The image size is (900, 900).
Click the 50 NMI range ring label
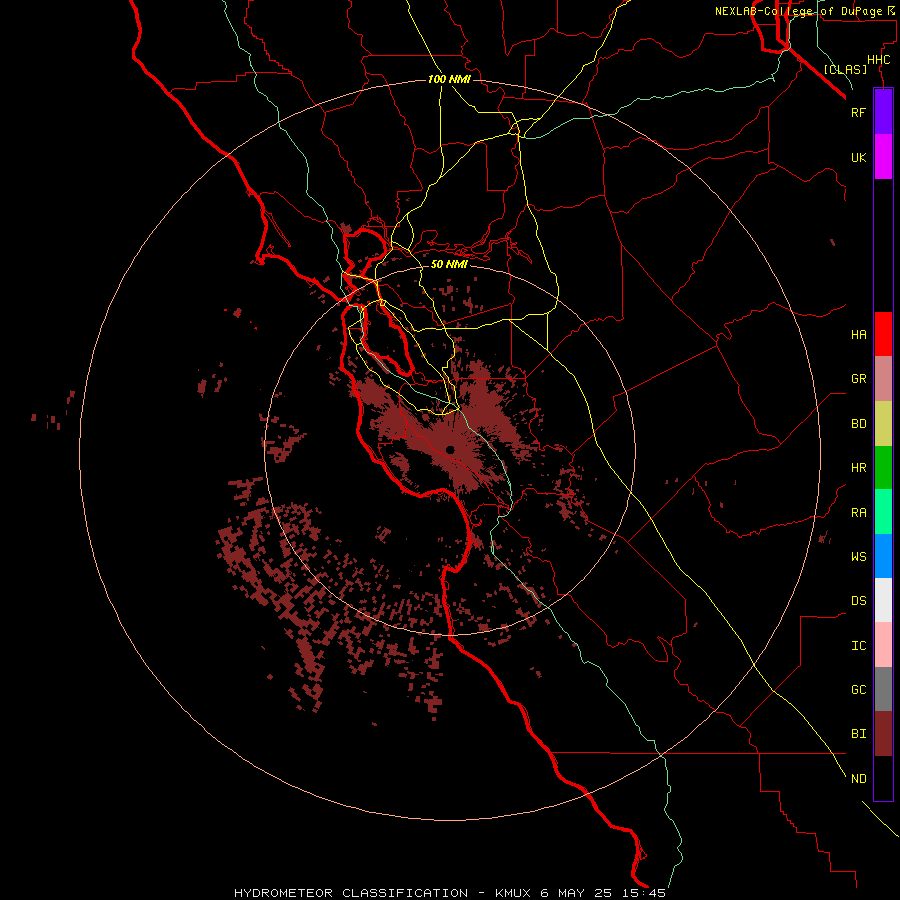coord(449,264)
